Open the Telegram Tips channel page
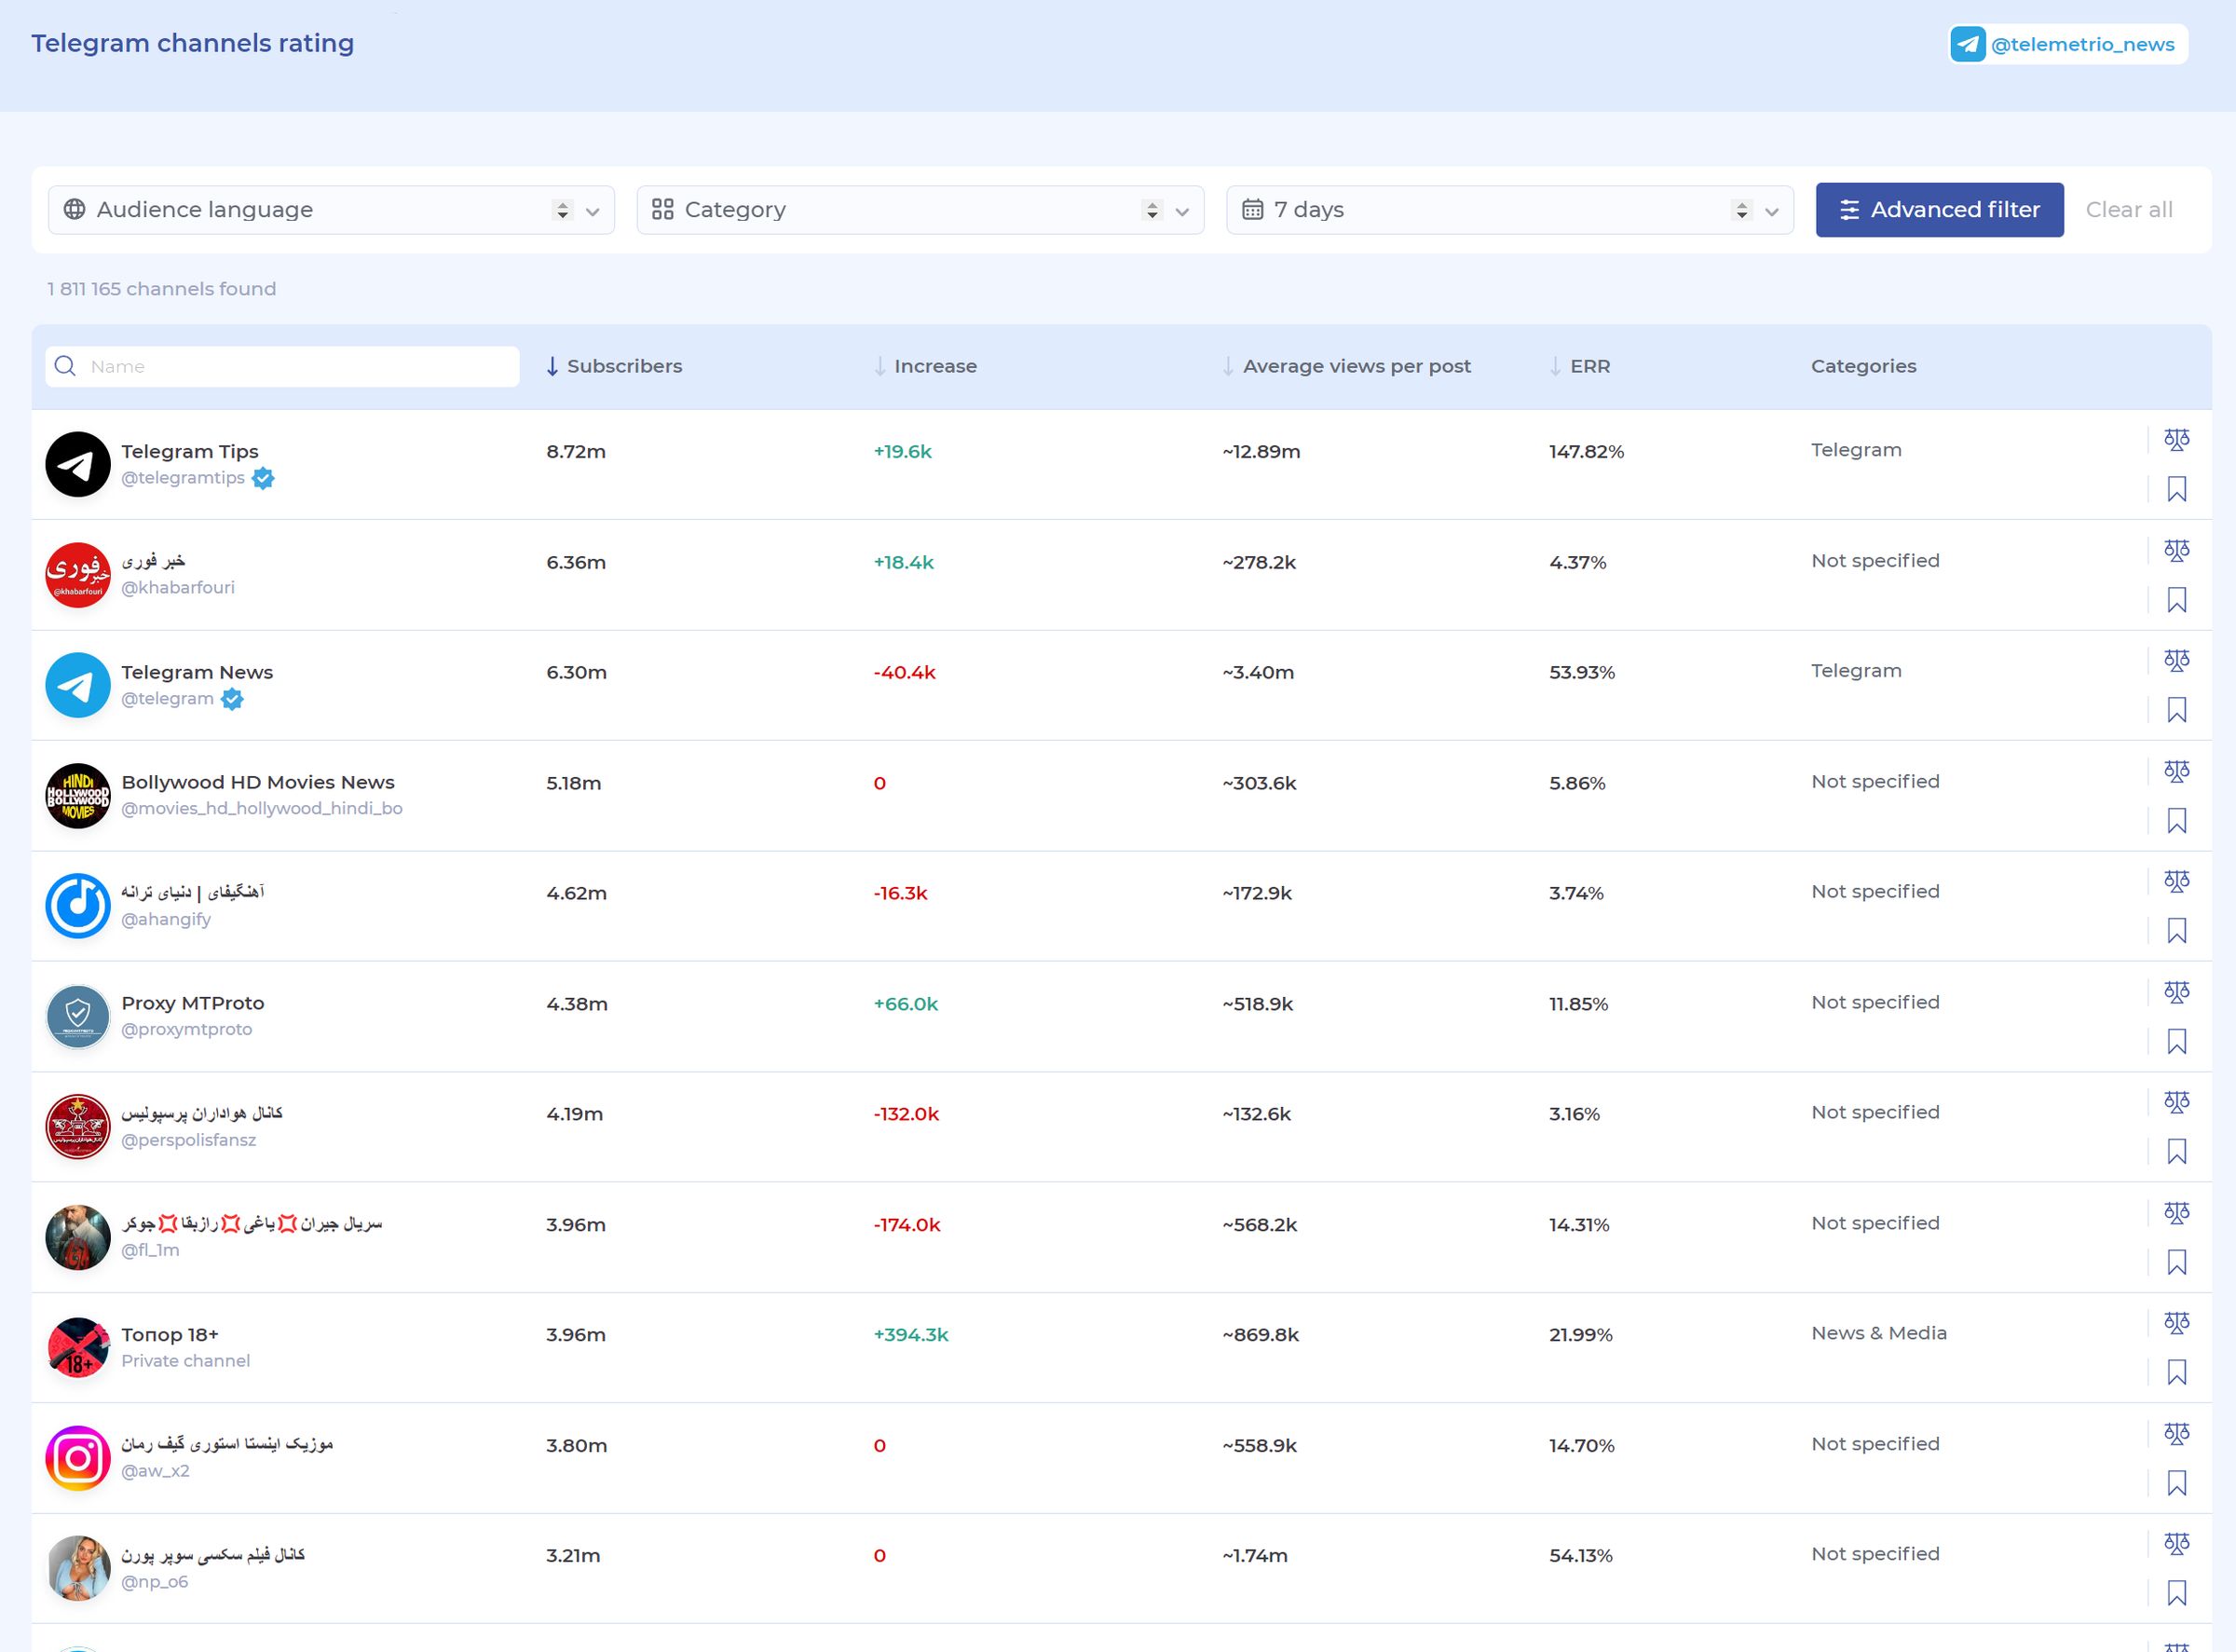 [x=190, y=451]
